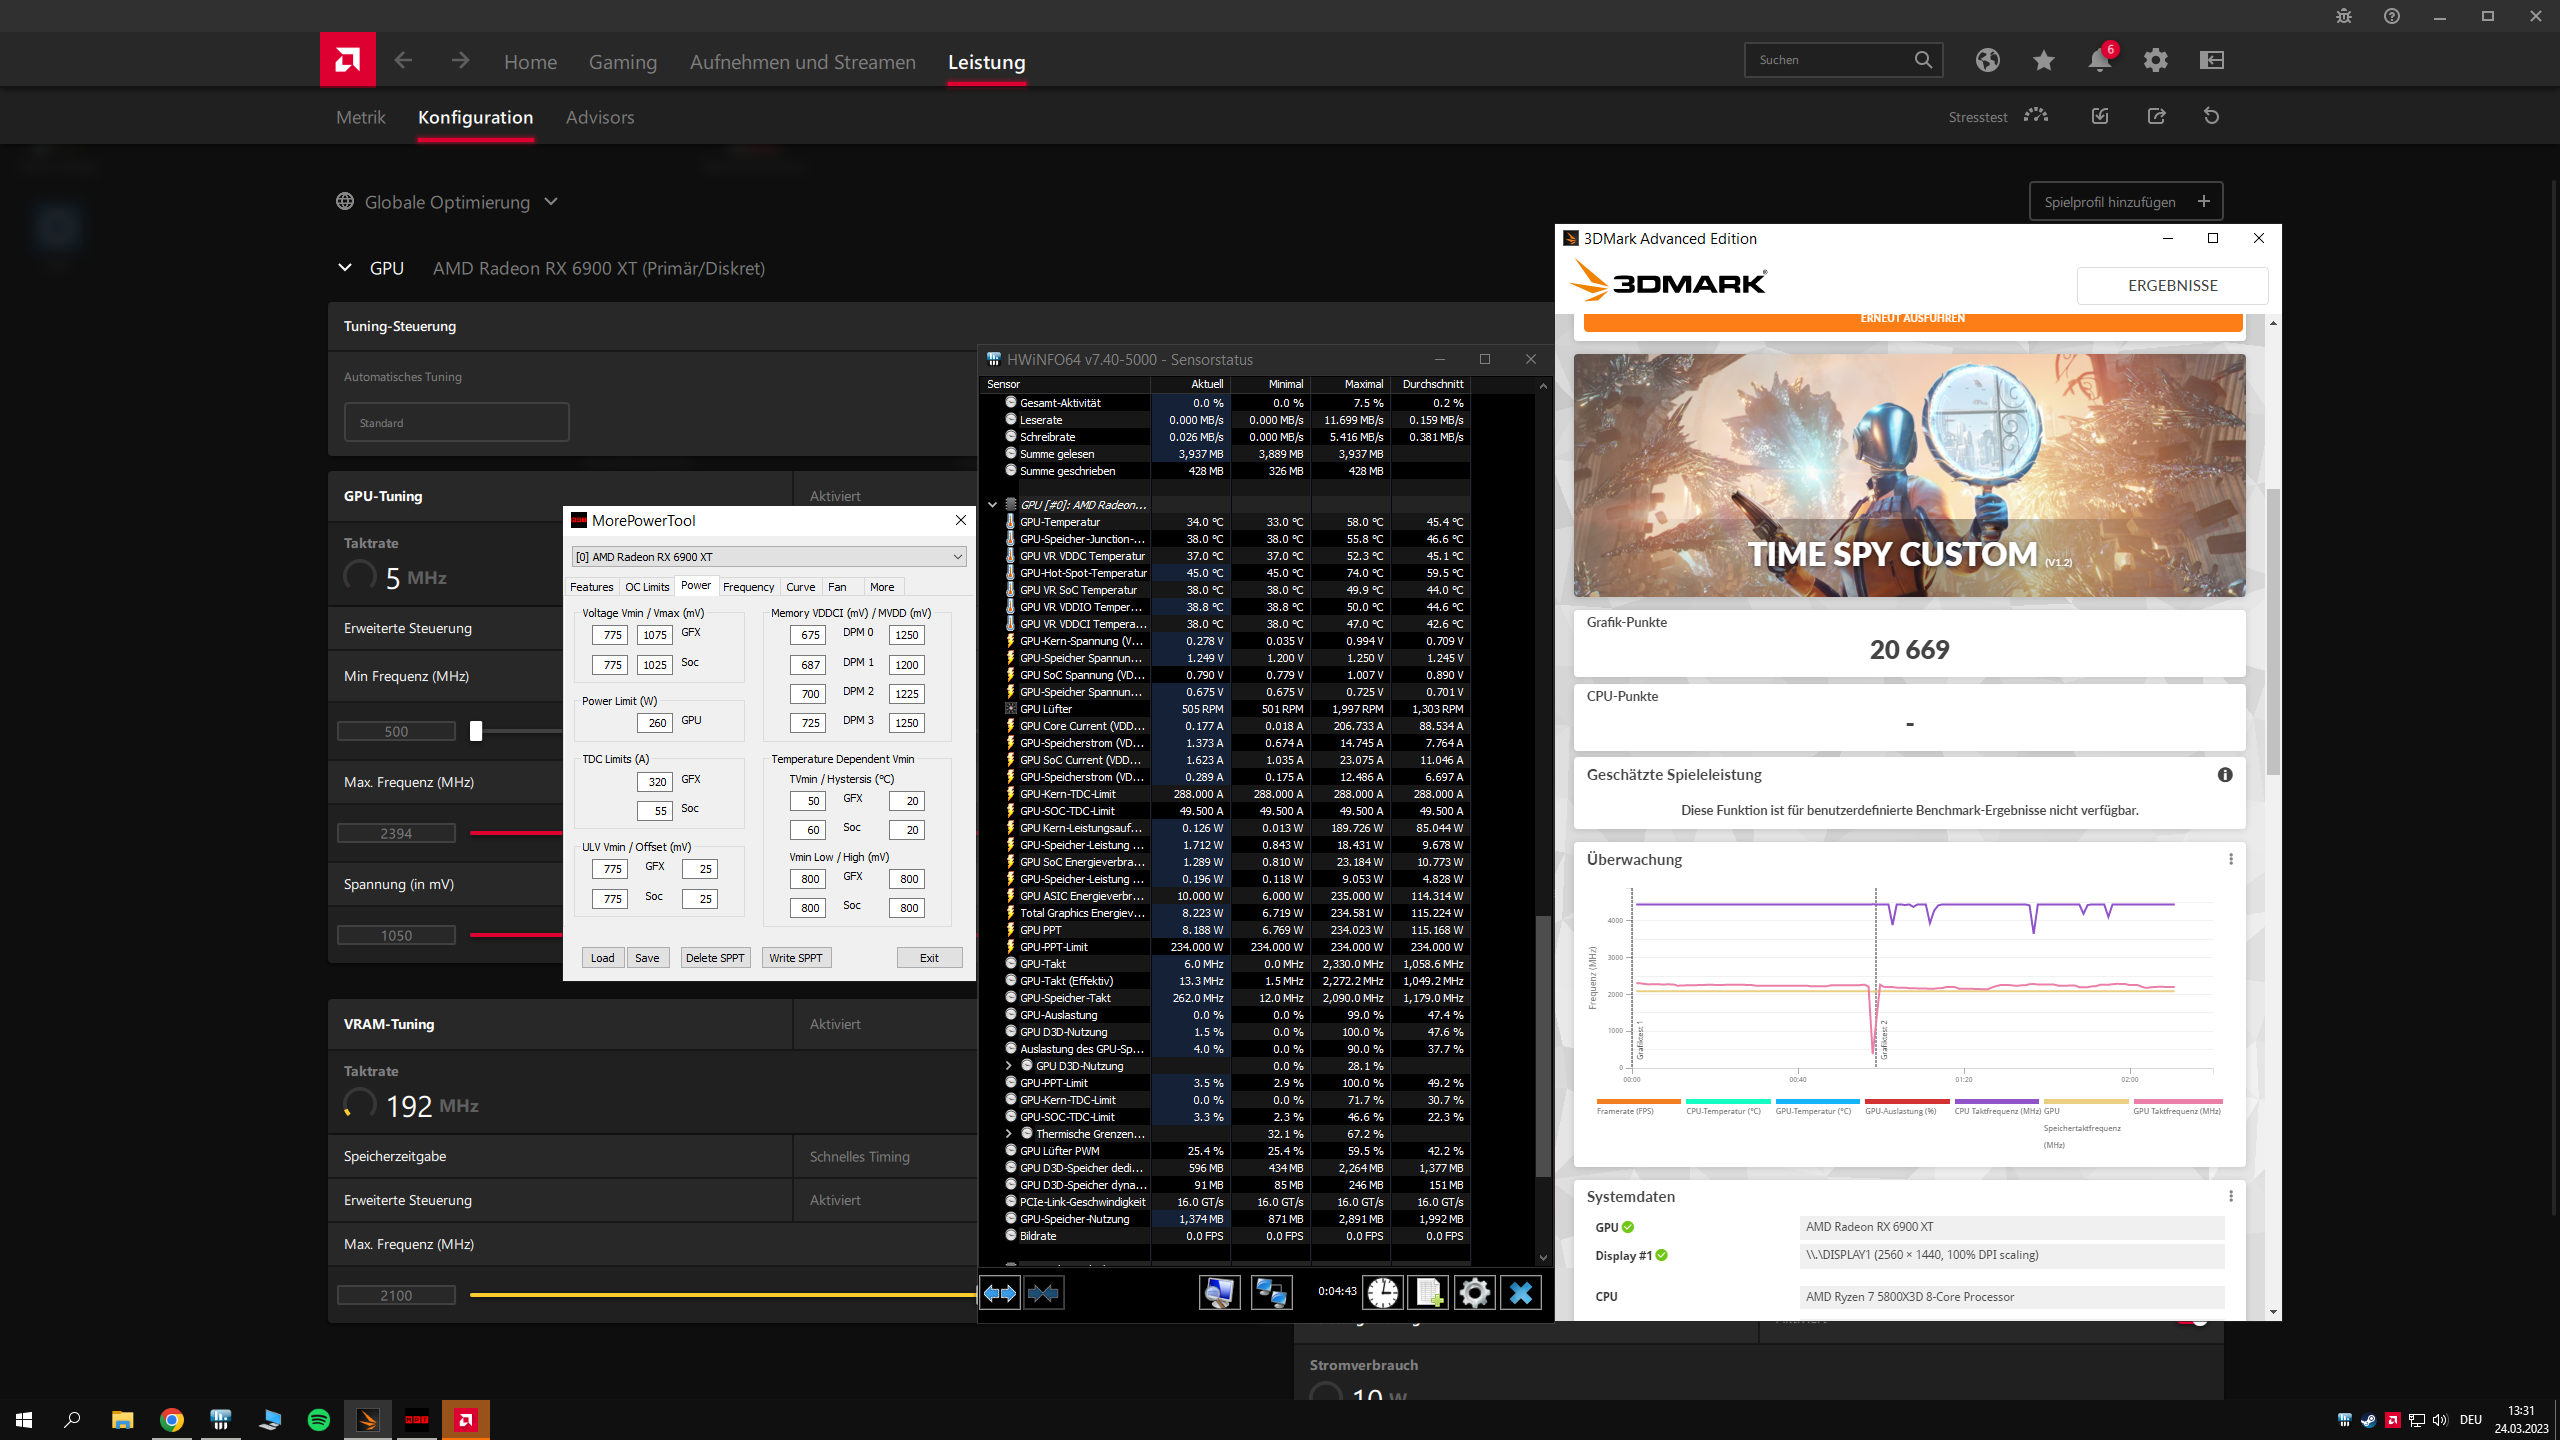Switch to the Frequency tab in MorePowerTool
The width and height of the screenshot is (2560, 1440).
click(x=748, y=587)
